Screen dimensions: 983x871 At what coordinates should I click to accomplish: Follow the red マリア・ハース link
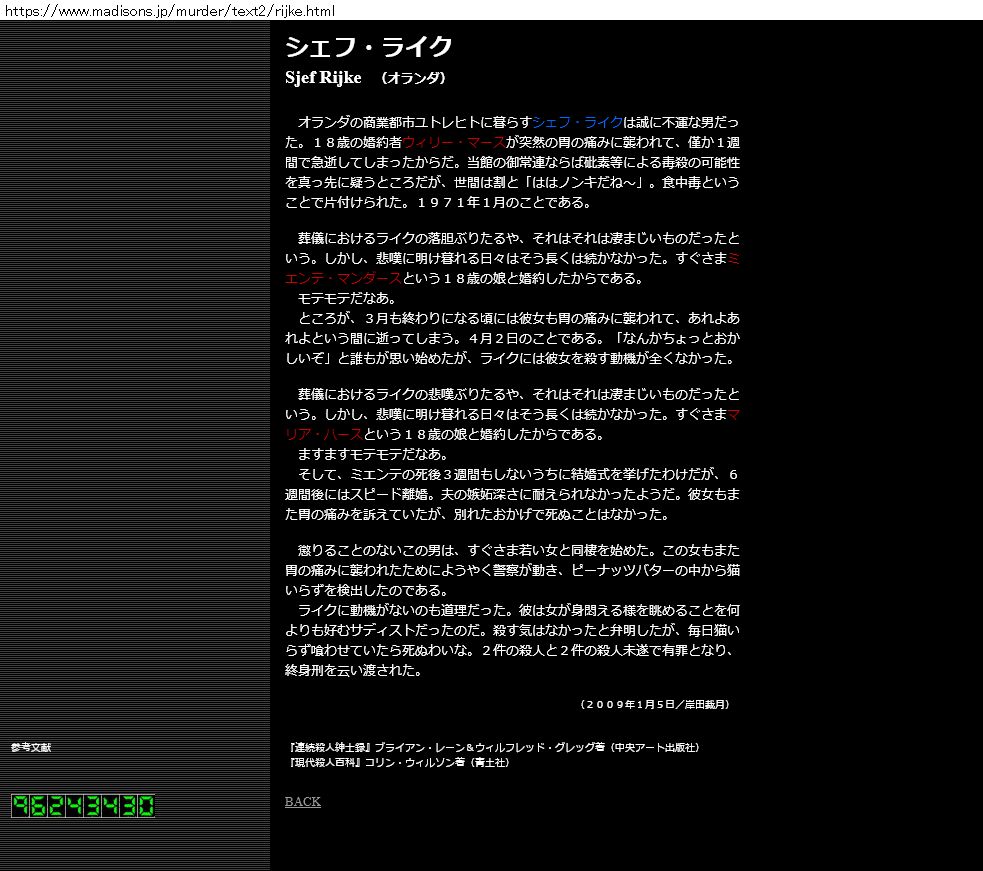coord(323,434)
